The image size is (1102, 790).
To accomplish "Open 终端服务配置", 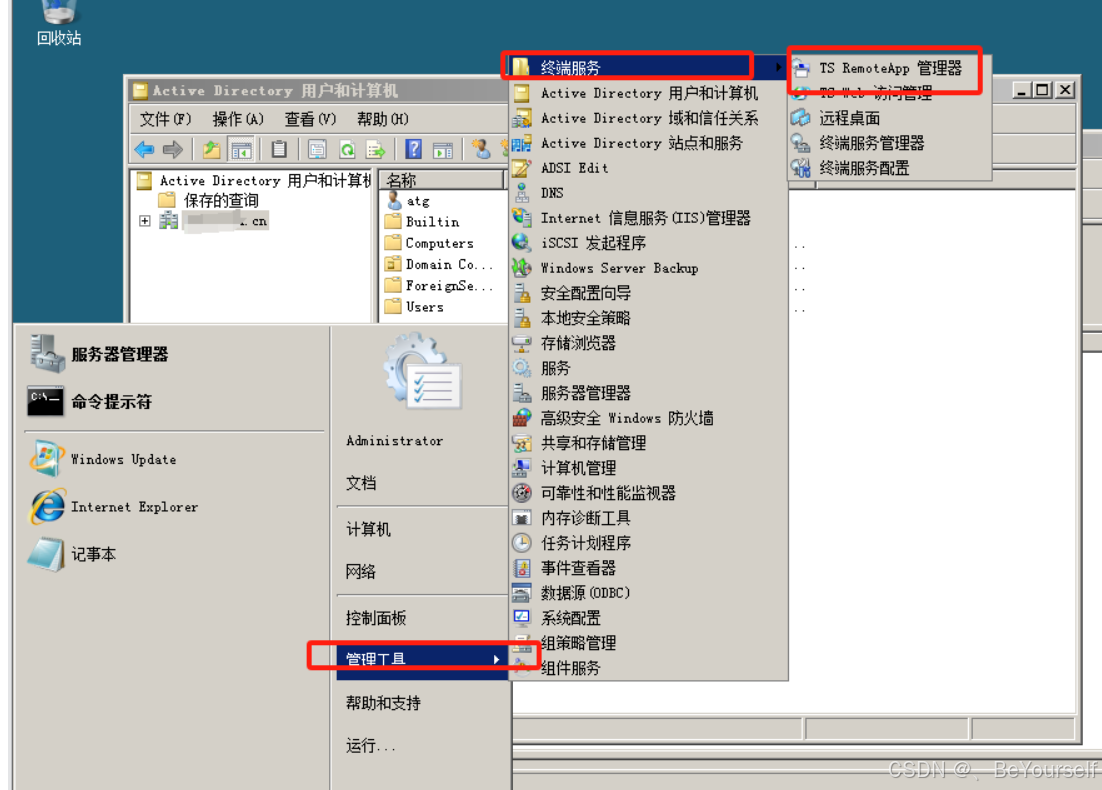I will pyautogui.click(x=890, y=168).
